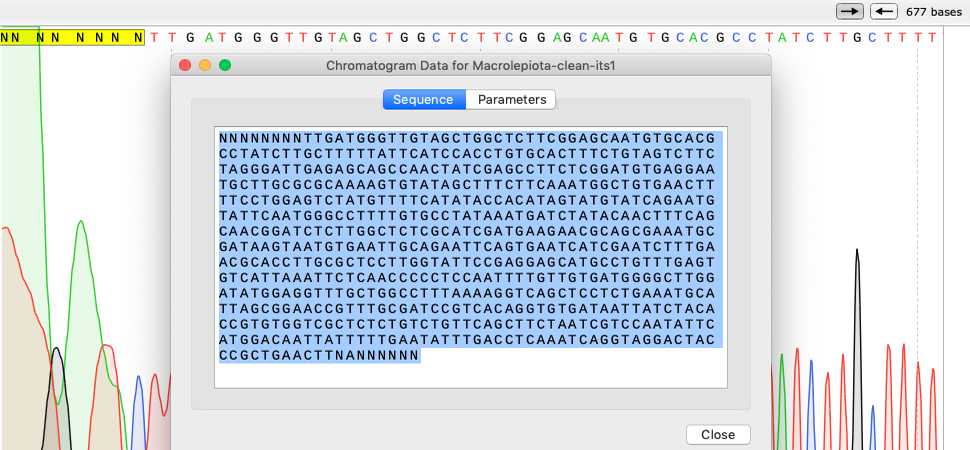Click the left arrow navigation button

[x=883, y=11]
